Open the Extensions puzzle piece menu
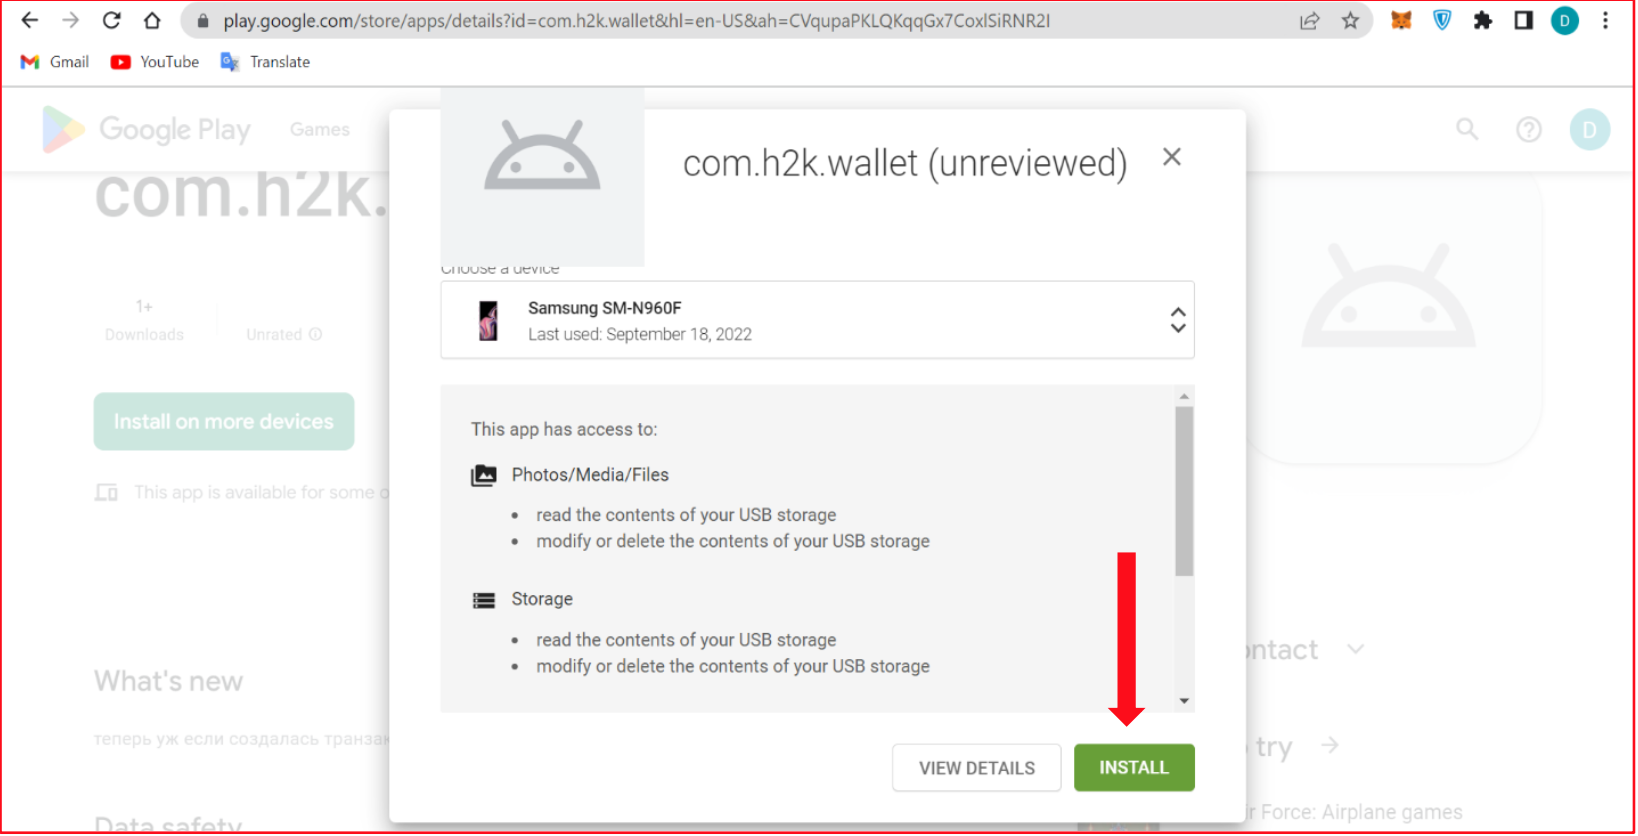Image resolution: width=1638 pixels, height=836 pixels. coord(1482,21)
